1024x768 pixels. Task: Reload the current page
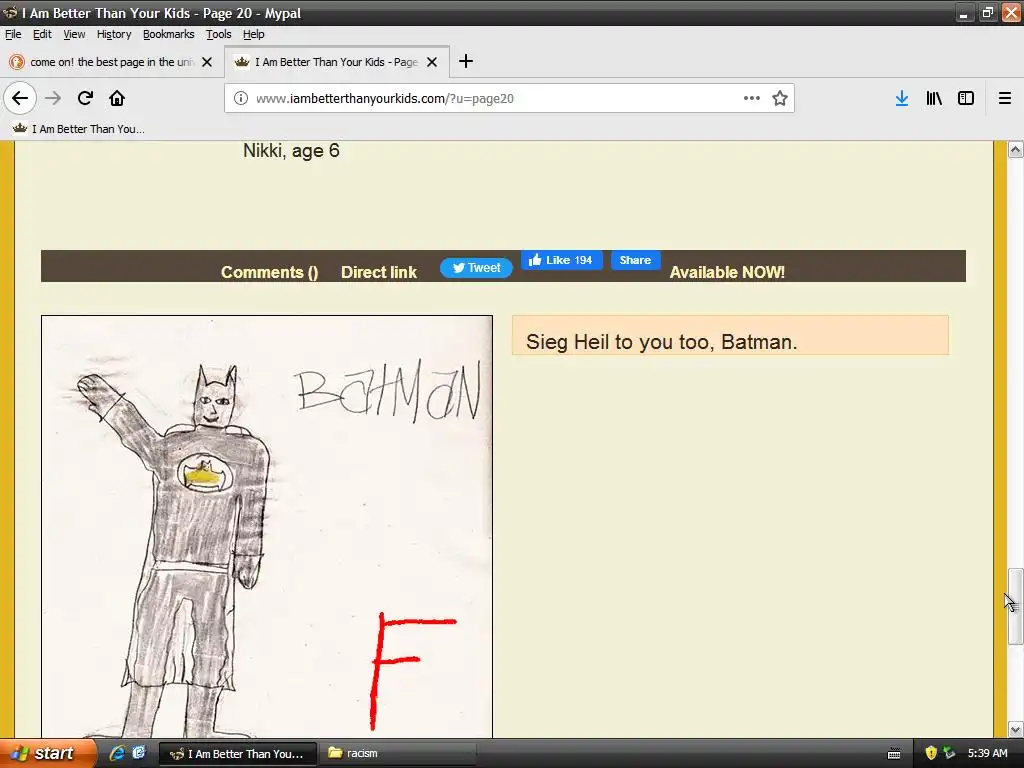[85, 99]
